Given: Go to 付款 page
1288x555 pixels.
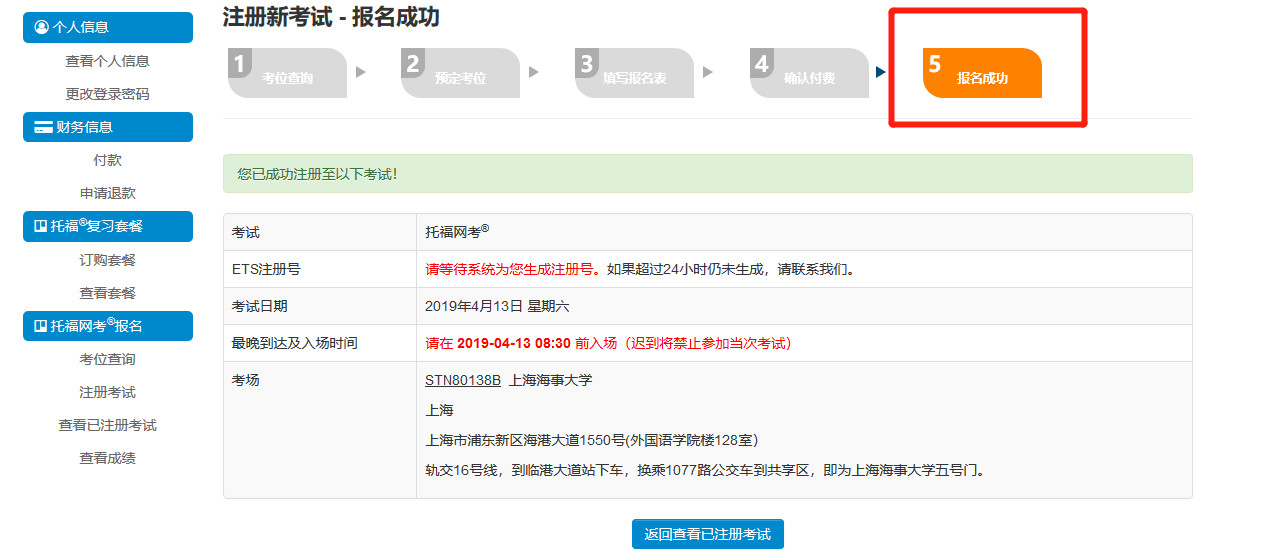Looking at the screenshot, I should tap(108, 160).
